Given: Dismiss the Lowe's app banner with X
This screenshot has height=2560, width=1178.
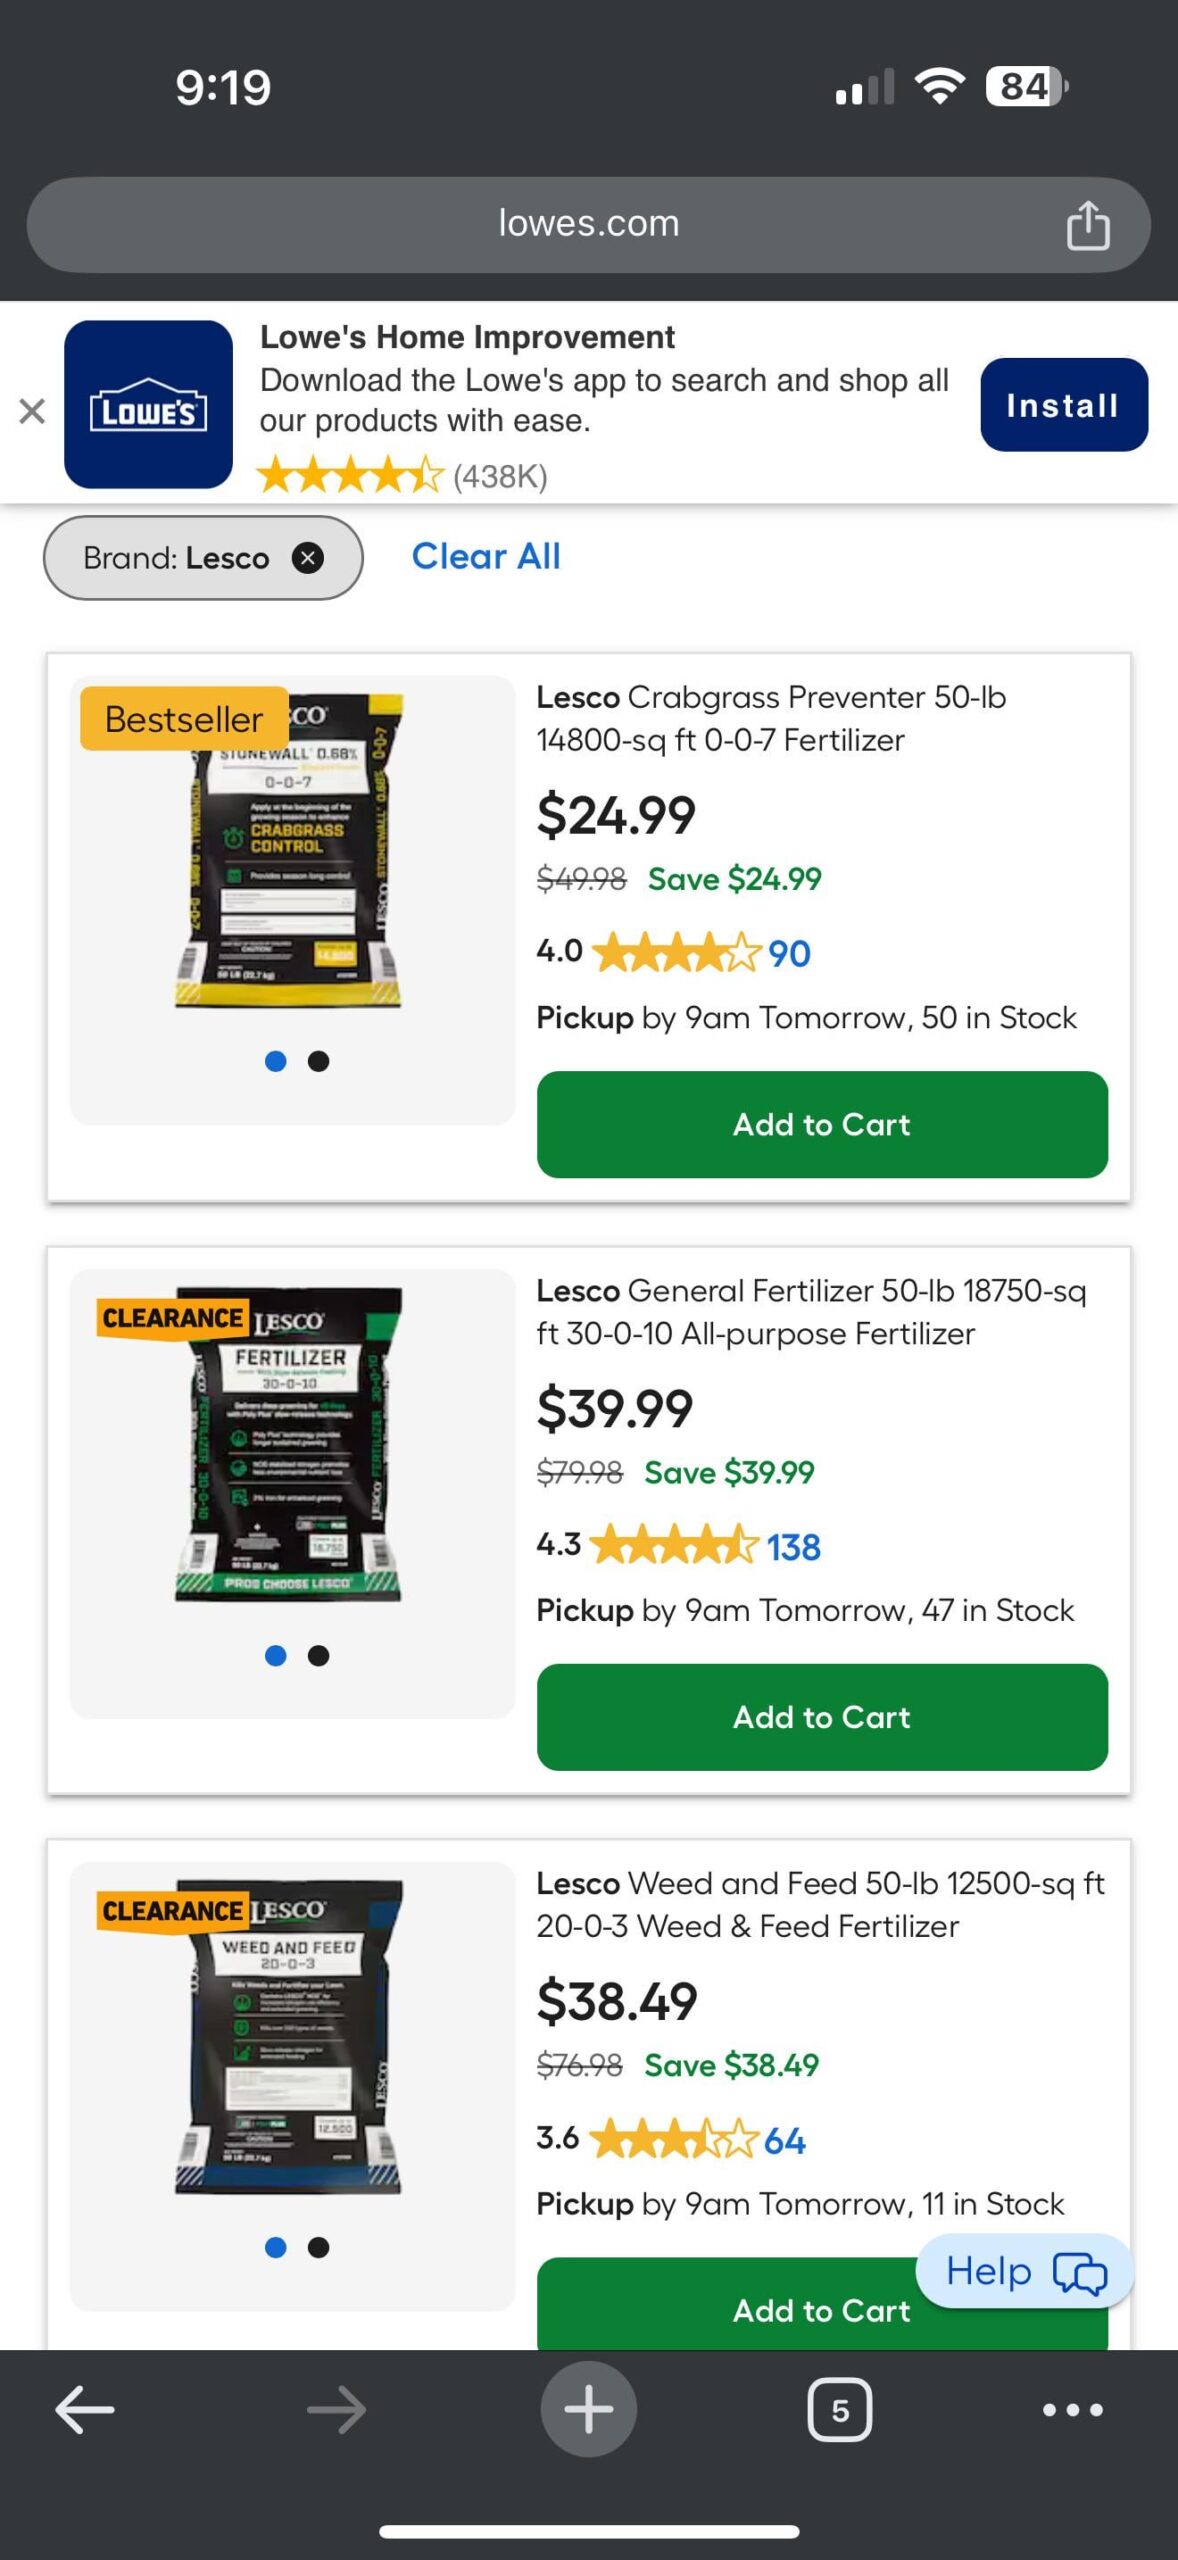Looking at the screenshot, I should [x=32, y=410].
